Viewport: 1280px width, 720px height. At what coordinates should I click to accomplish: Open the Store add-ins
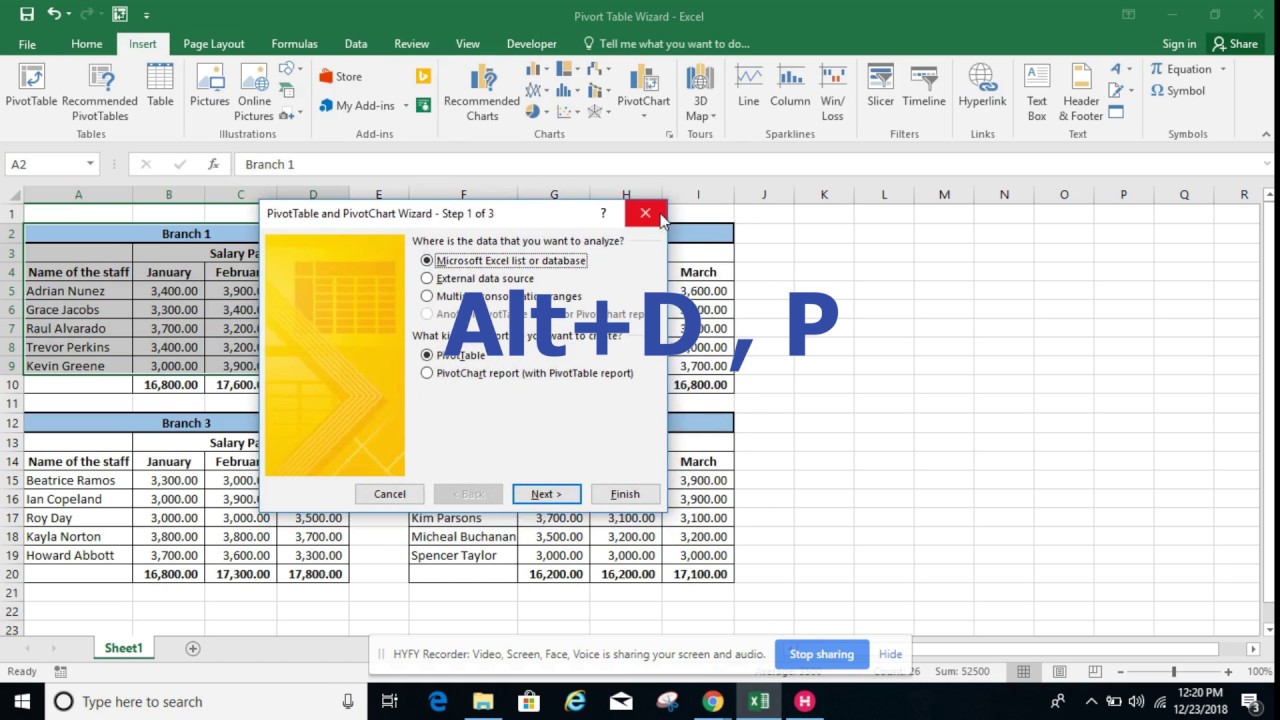(x=340, y=76)
